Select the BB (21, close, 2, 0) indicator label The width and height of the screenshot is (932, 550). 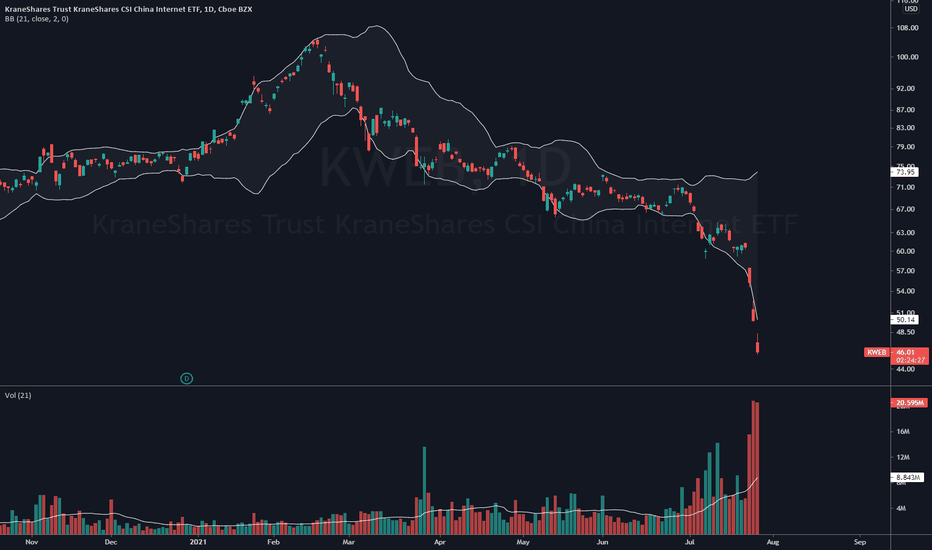tap(36, 19)
